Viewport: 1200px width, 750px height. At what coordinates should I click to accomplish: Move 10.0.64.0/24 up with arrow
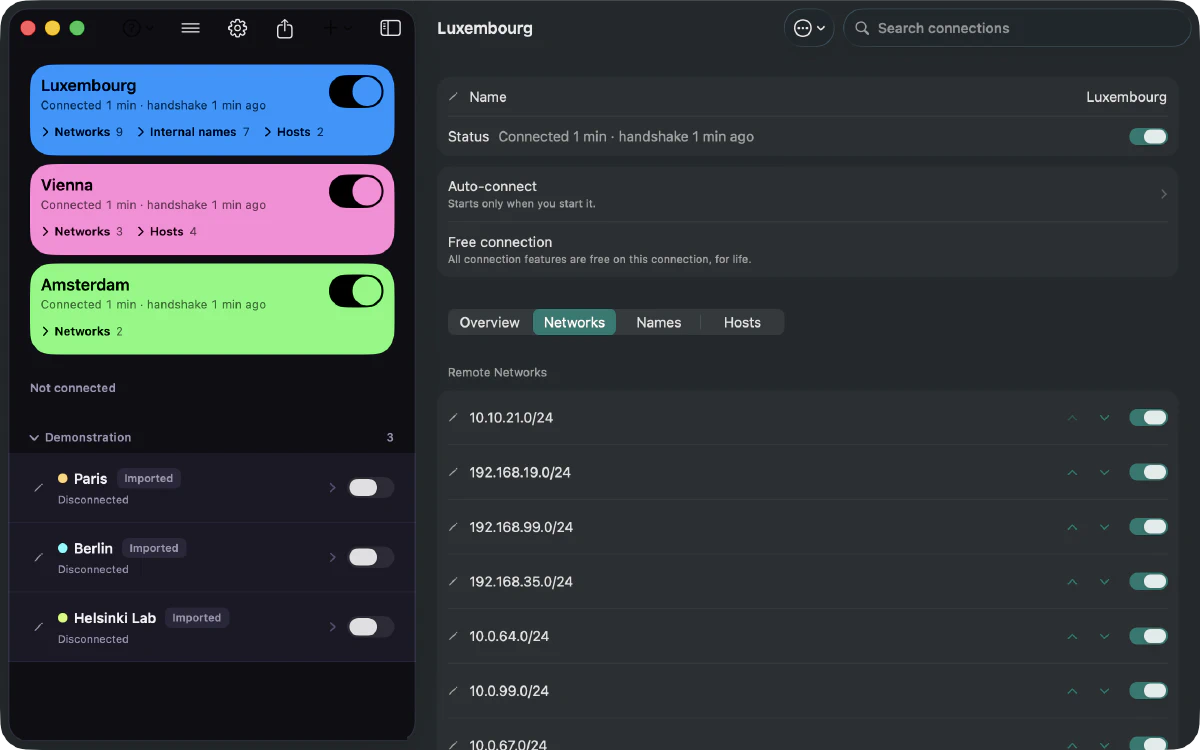(1072, 636)
